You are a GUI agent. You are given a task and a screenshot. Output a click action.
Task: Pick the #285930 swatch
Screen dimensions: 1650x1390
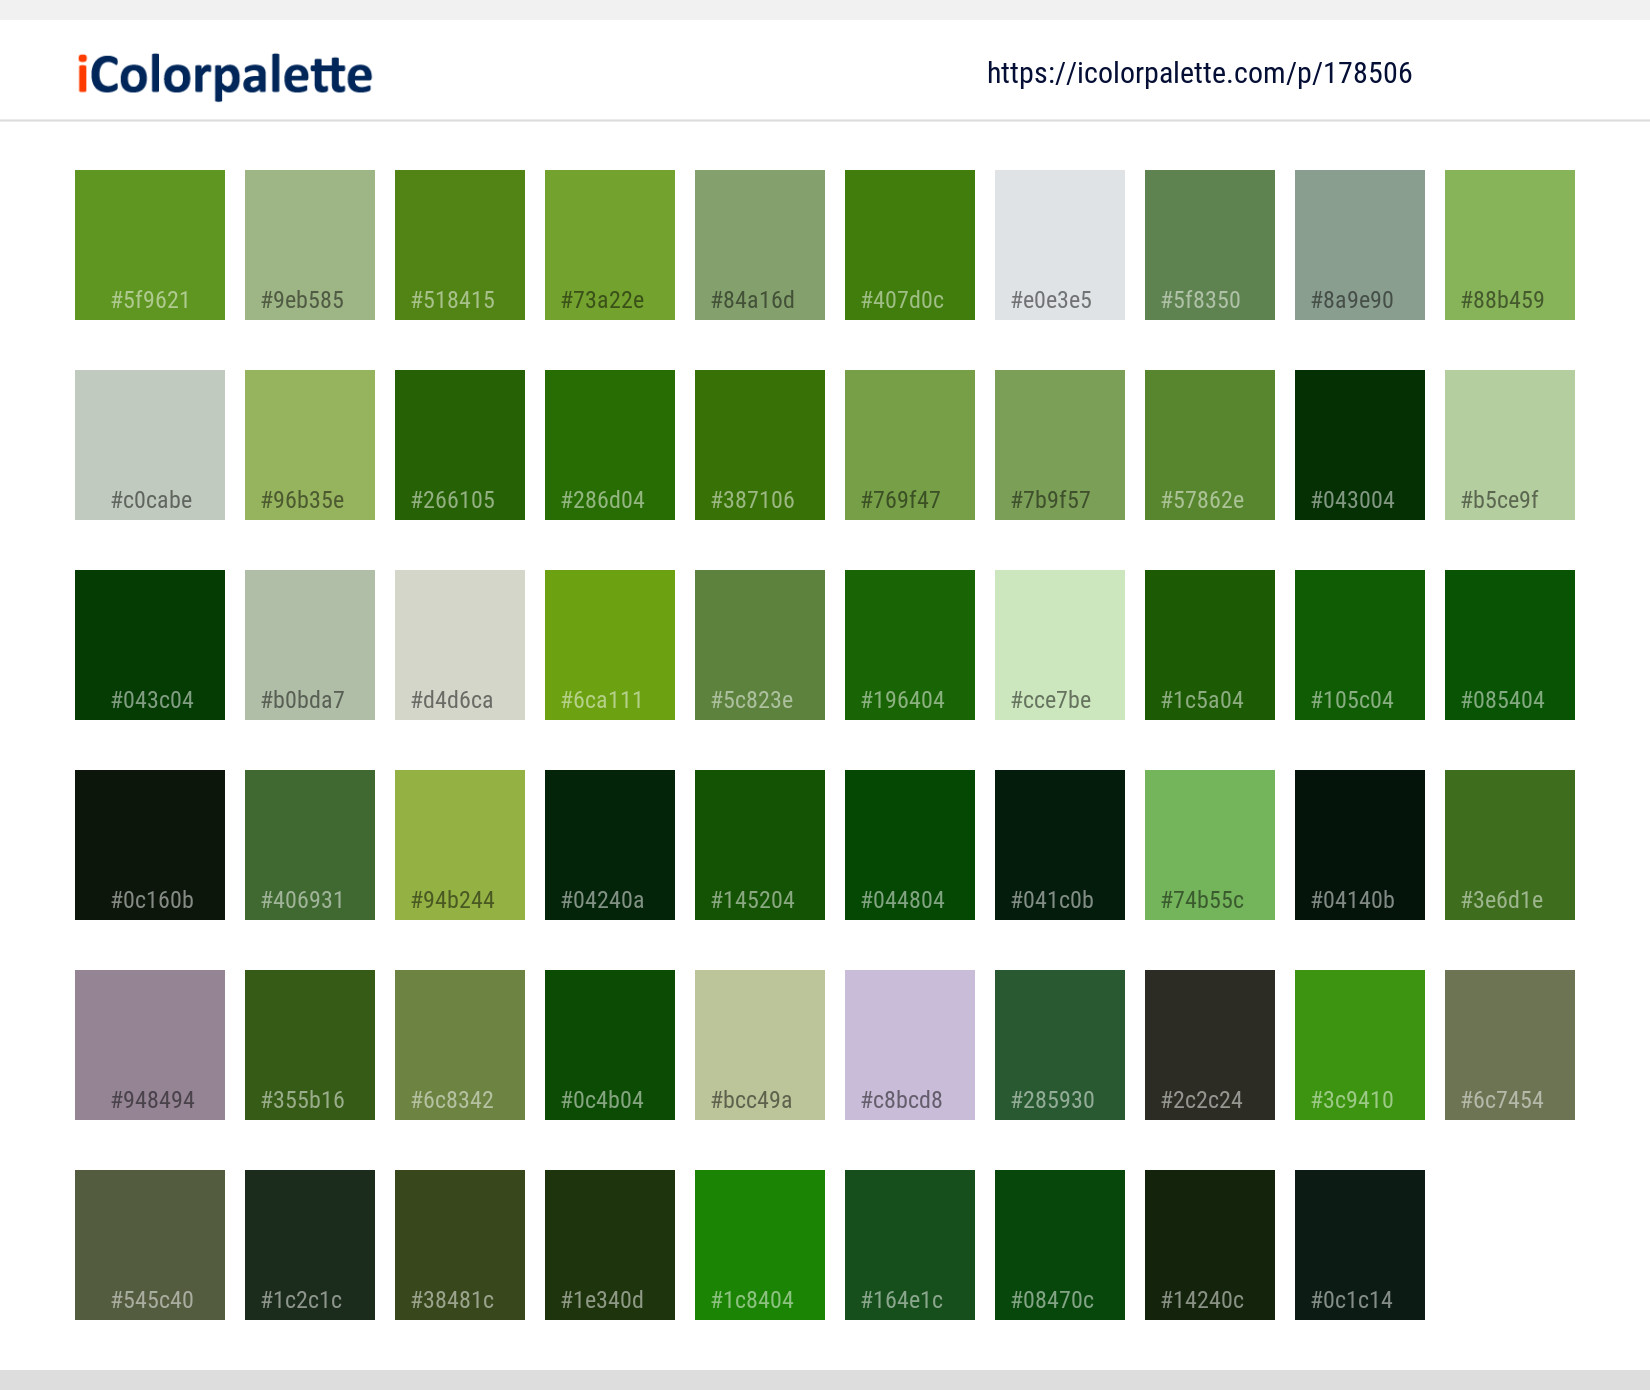coord(1060,1045)
